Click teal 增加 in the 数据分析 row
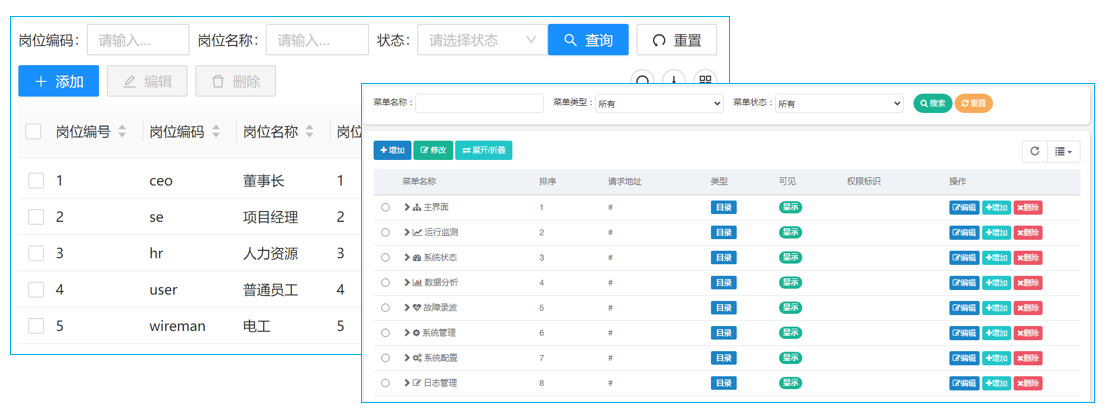The width and height of the screenshot is (1106, 408). coord(996,283)
